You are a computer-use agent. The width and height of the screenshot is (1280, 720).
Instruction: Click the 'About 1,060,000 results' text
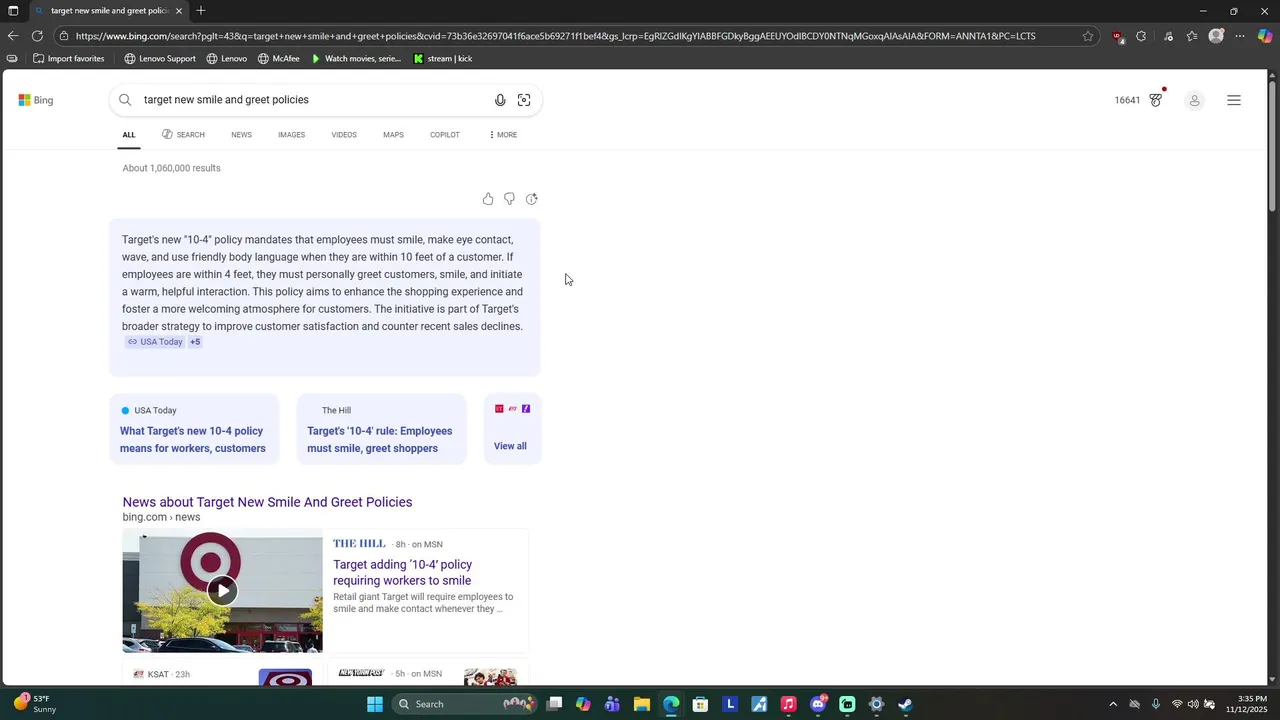171,168
